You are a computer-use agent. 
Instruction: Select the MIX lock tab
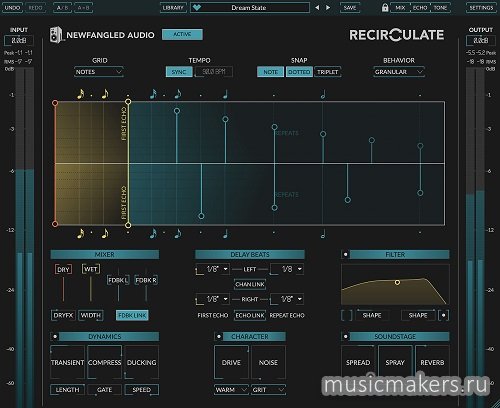coord(400,7)
